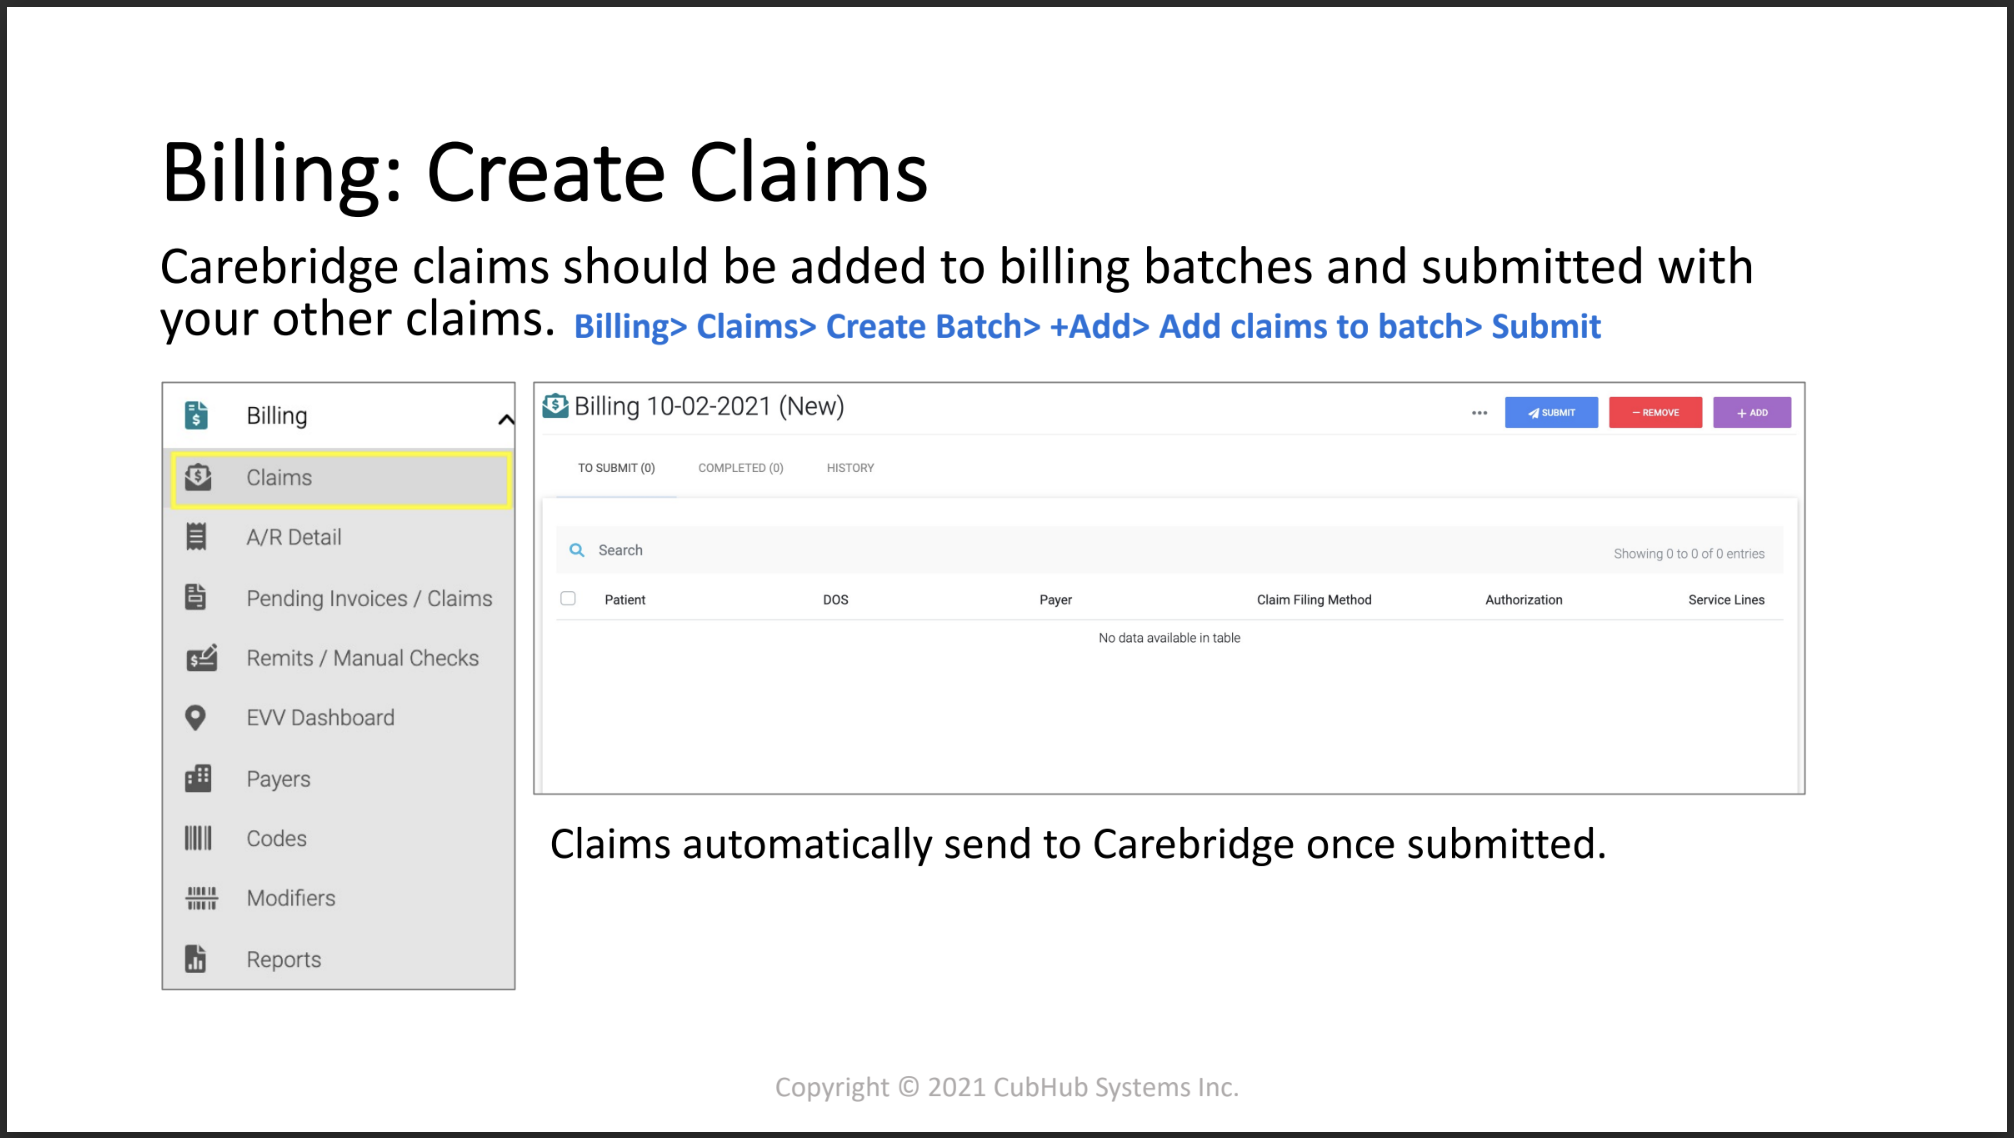The image size is (2014, 1138).
Task: Click the Claims dollar-badge icon
Action: (198, 477)
